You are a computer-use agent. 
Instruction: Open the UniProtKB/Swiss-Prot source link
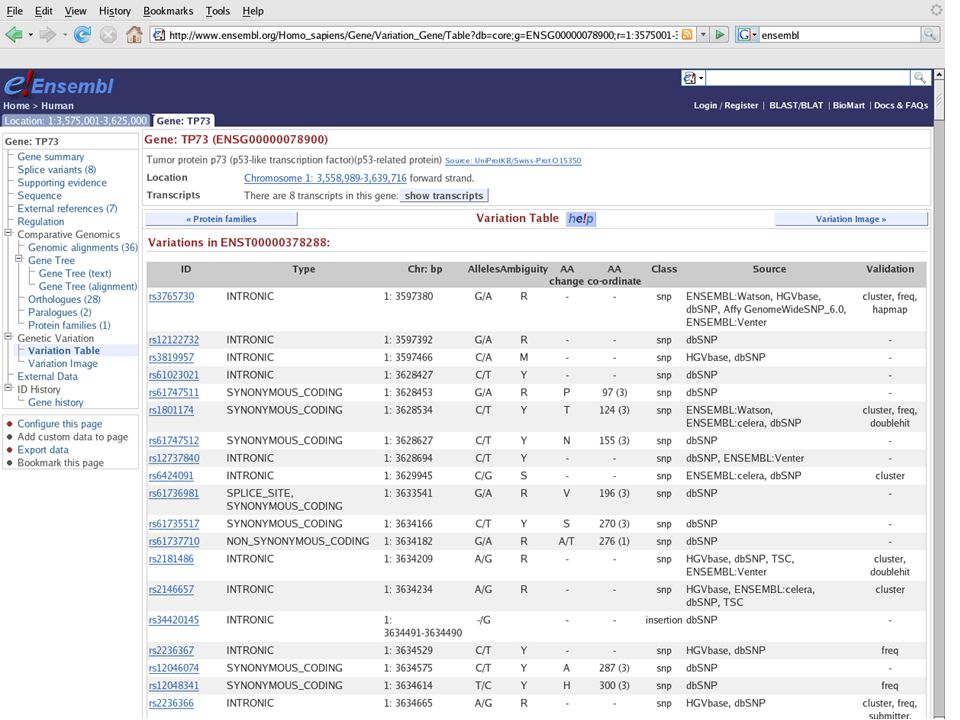(513, 160)
